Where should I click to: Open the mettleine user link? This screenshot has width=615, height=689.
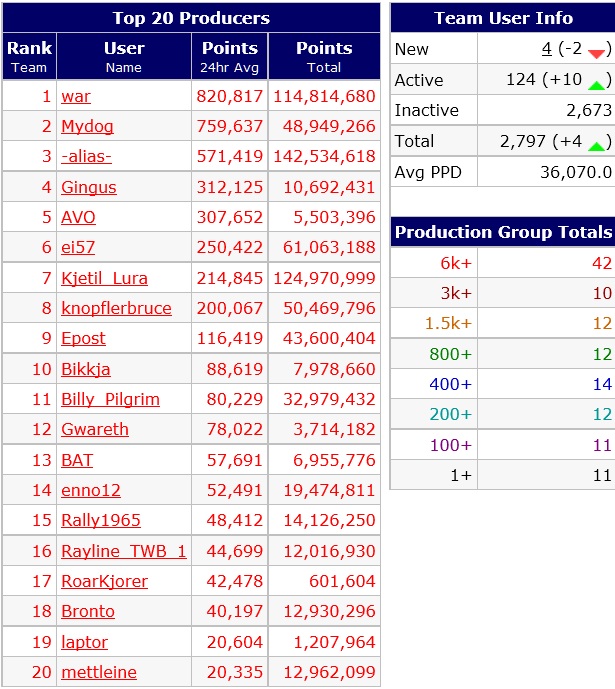99,672
